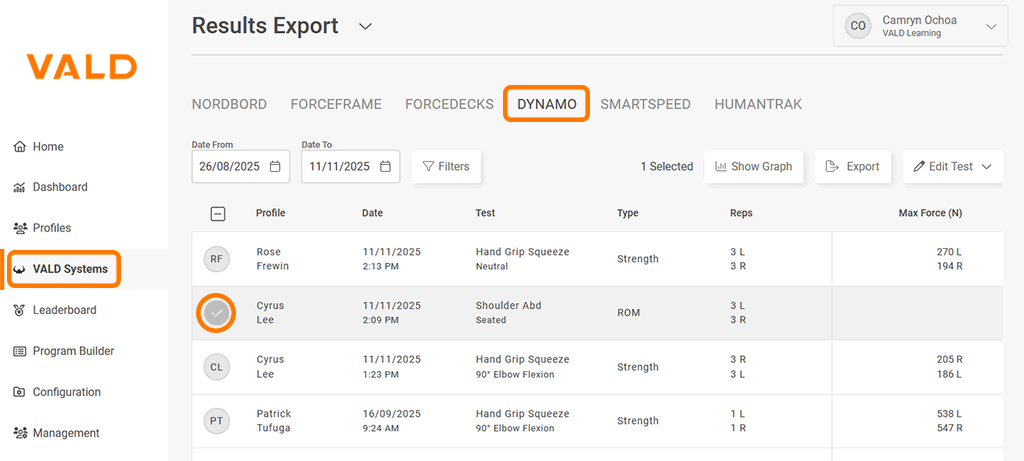Open Dashboard from the sidebar
This screenshot has width=1024, height=461.
[50, 187]
